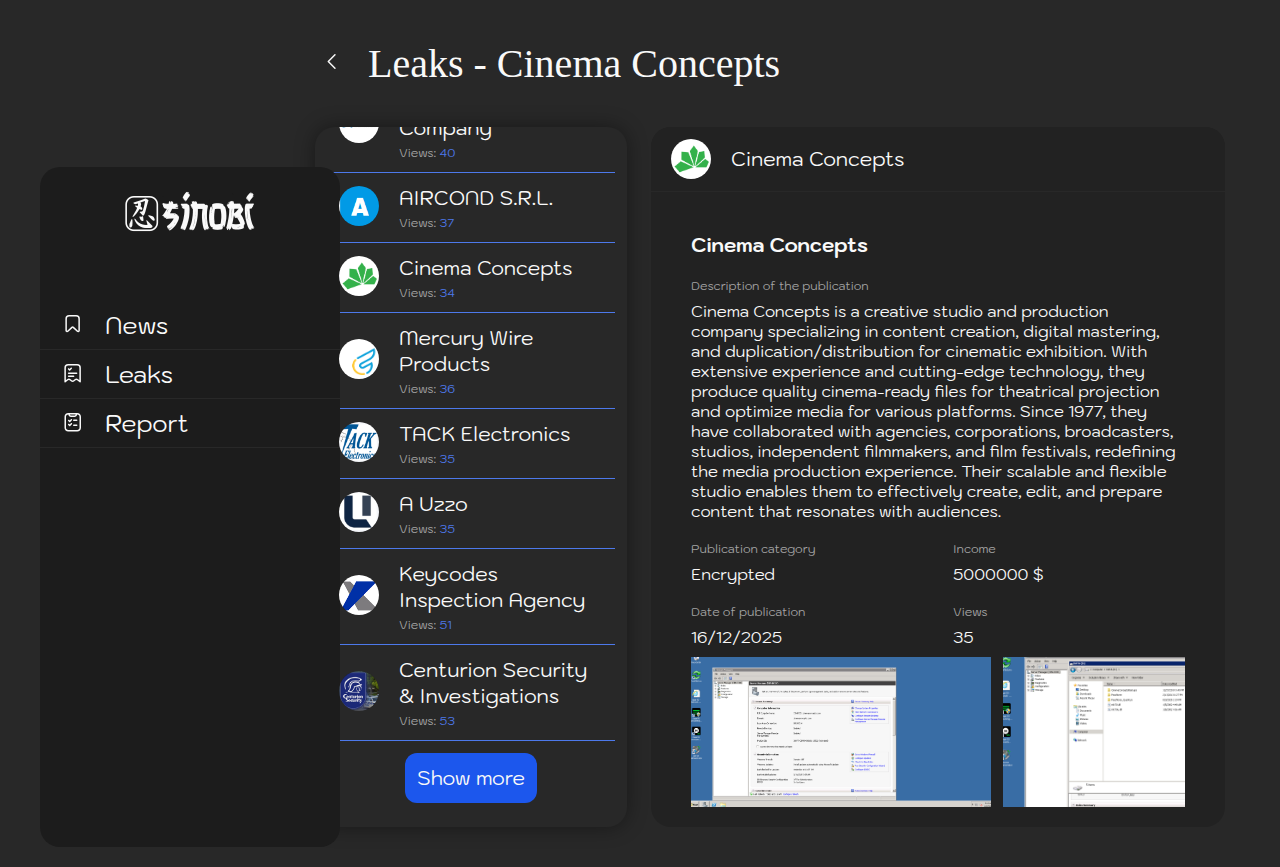Open the first screenshot thumbnail in the detail panel
Screen dimensions: 1280x867
[840, 731]
